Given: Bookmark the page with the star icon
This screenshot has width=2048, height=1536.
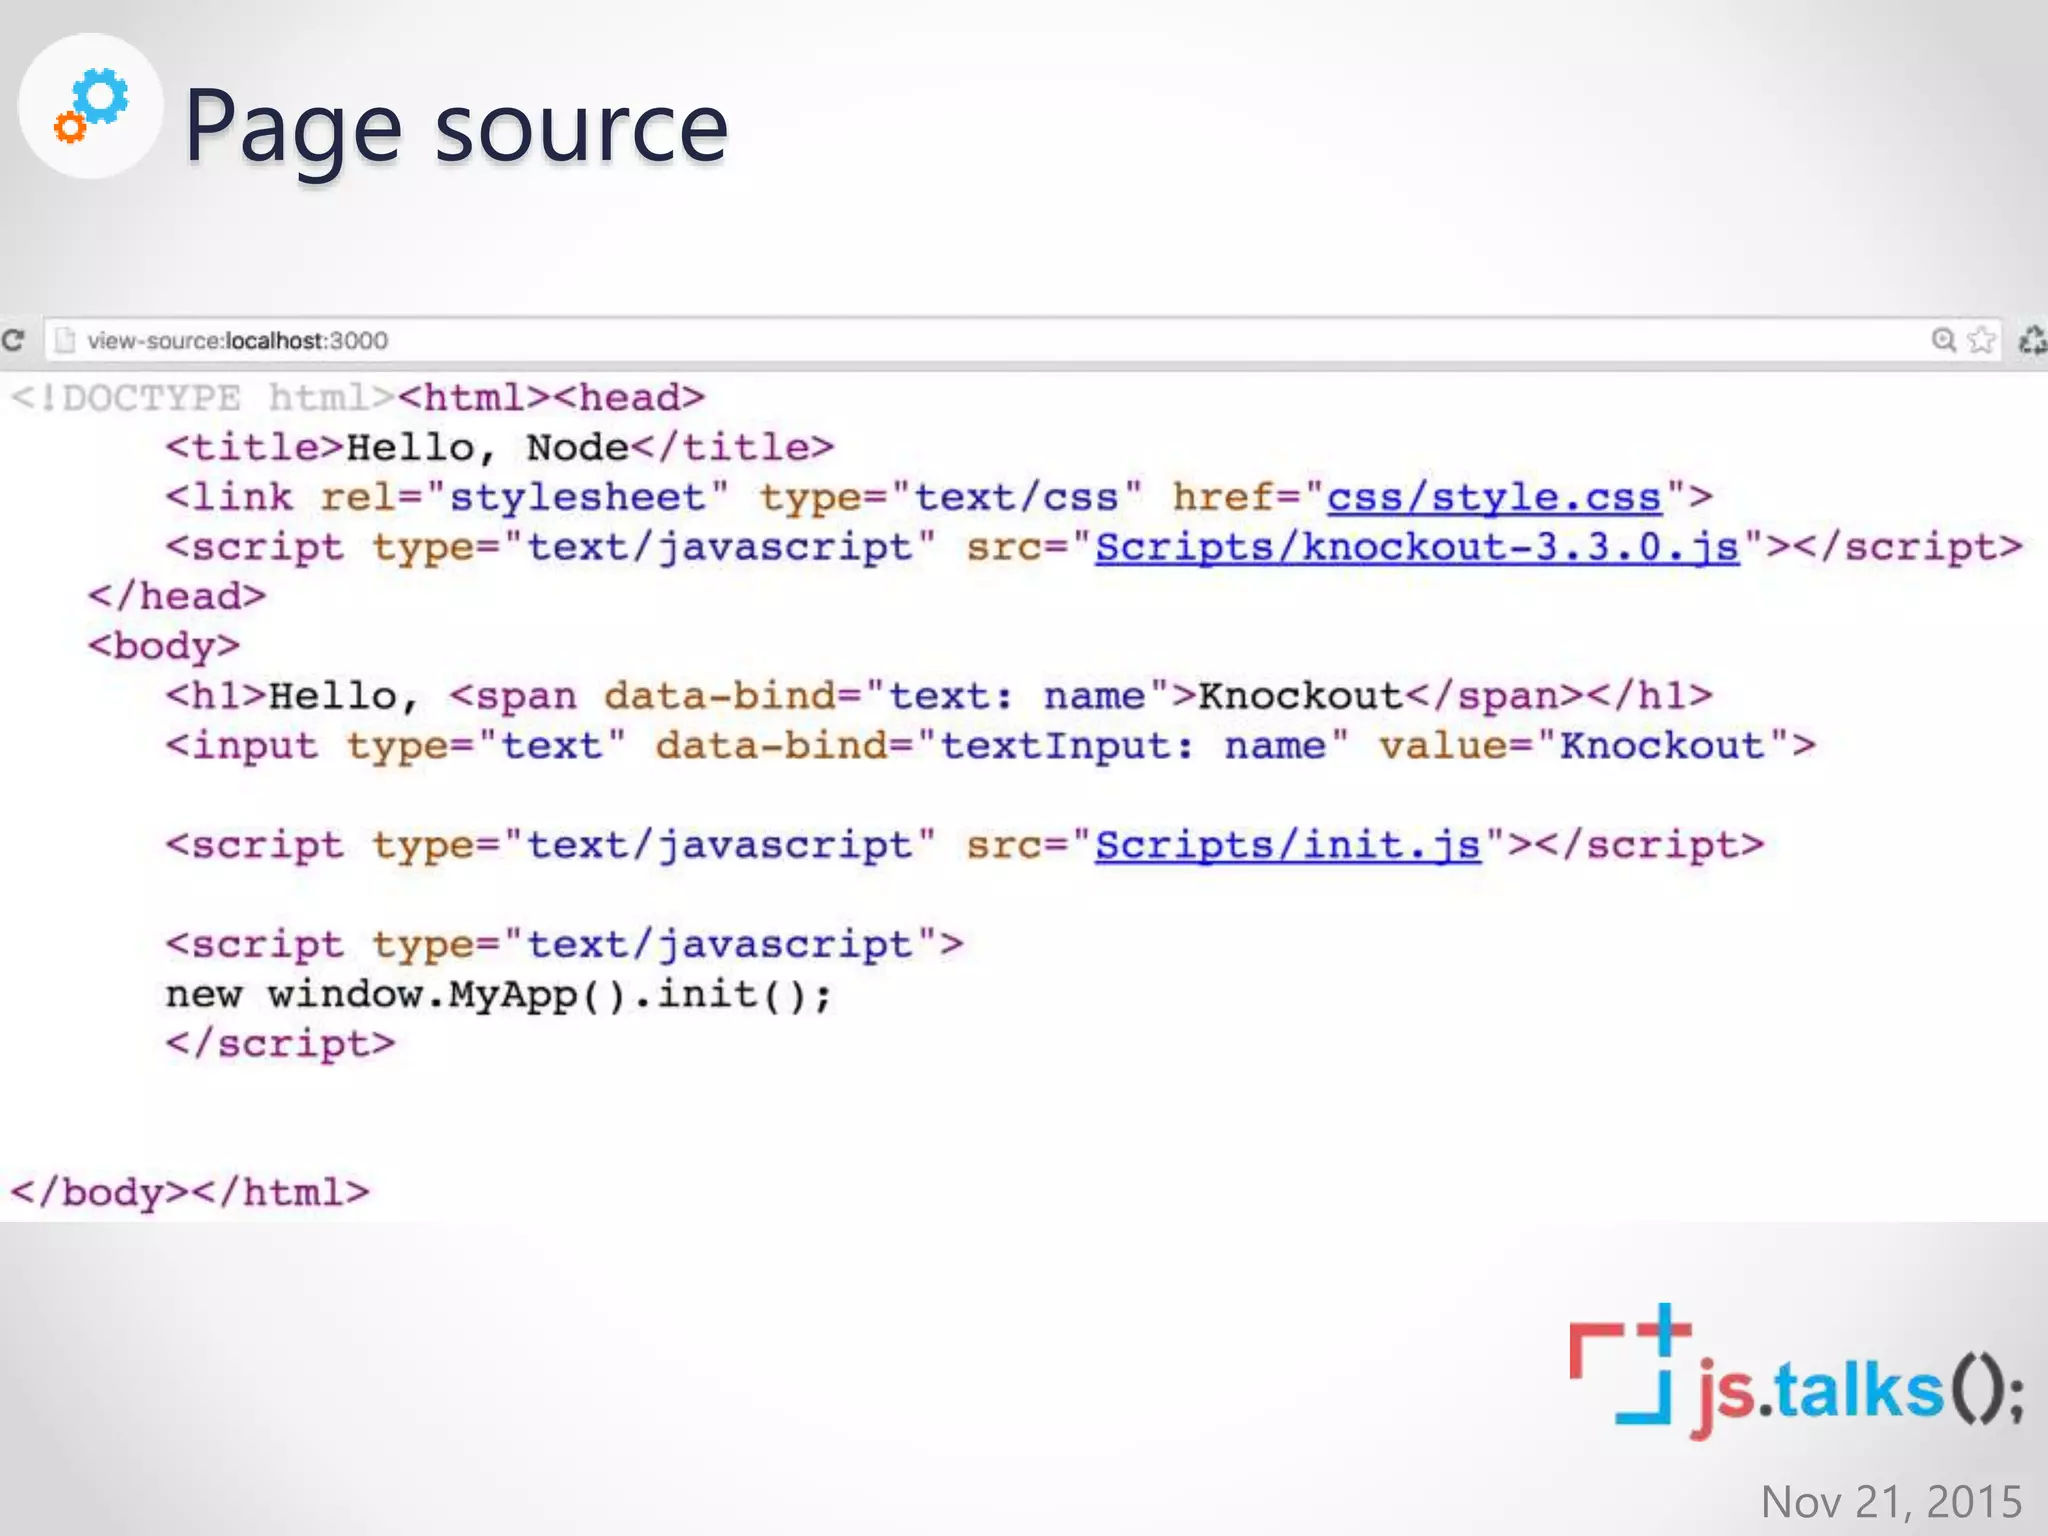Looking at the screenshot, I should click(x=1981, y=340).
